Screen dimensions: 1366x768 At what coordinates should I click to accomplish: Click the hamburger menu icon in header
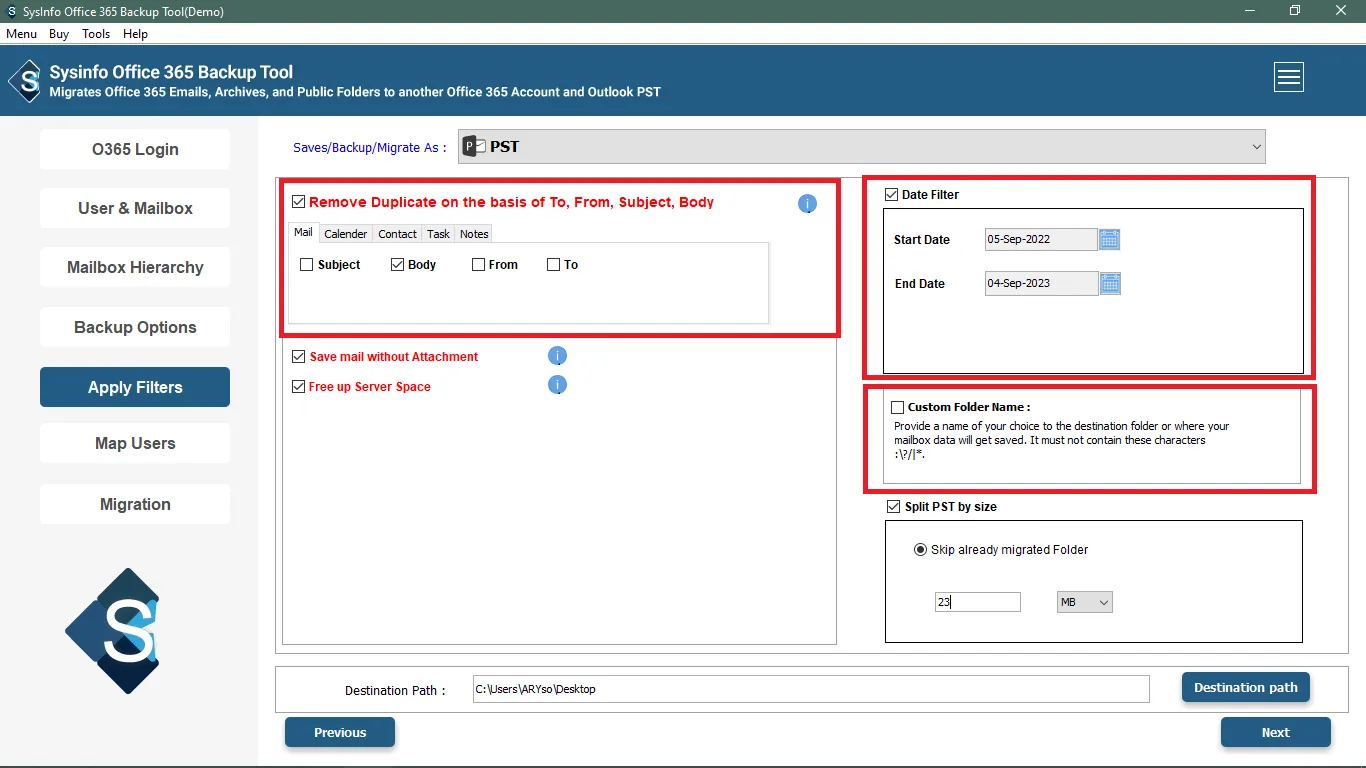[x=1288, y=77]
